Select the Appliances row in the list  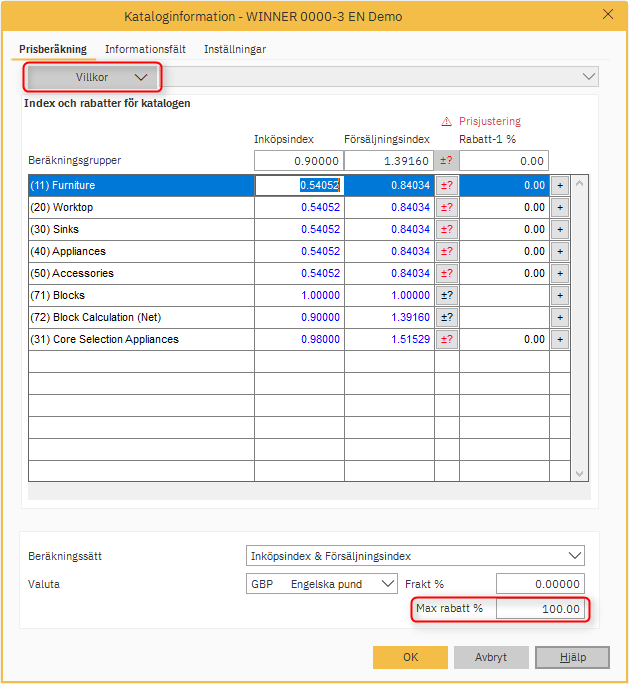pyautogui.click(x=140, y=251)
